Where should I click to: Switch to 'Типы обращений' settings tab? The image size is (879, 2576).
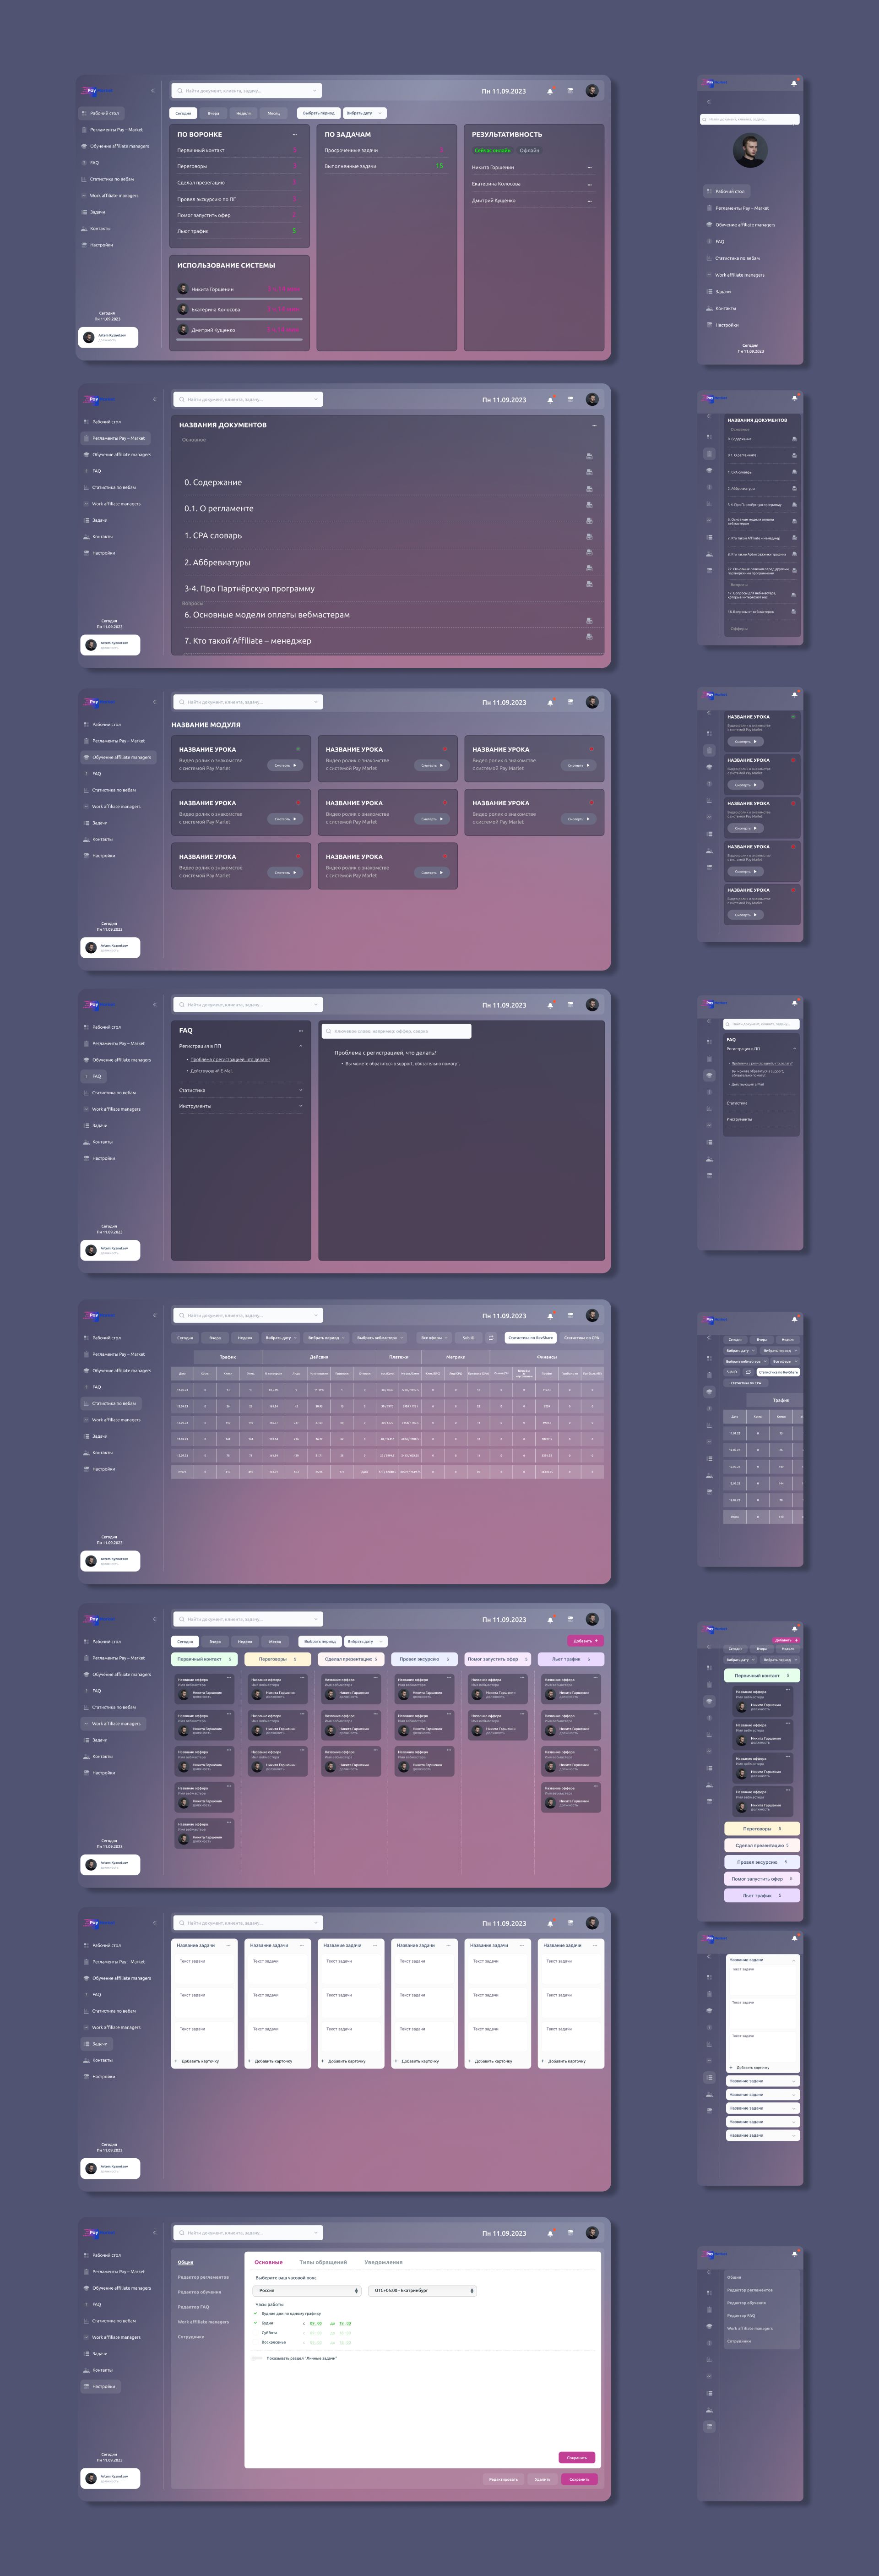point(323,2262)
